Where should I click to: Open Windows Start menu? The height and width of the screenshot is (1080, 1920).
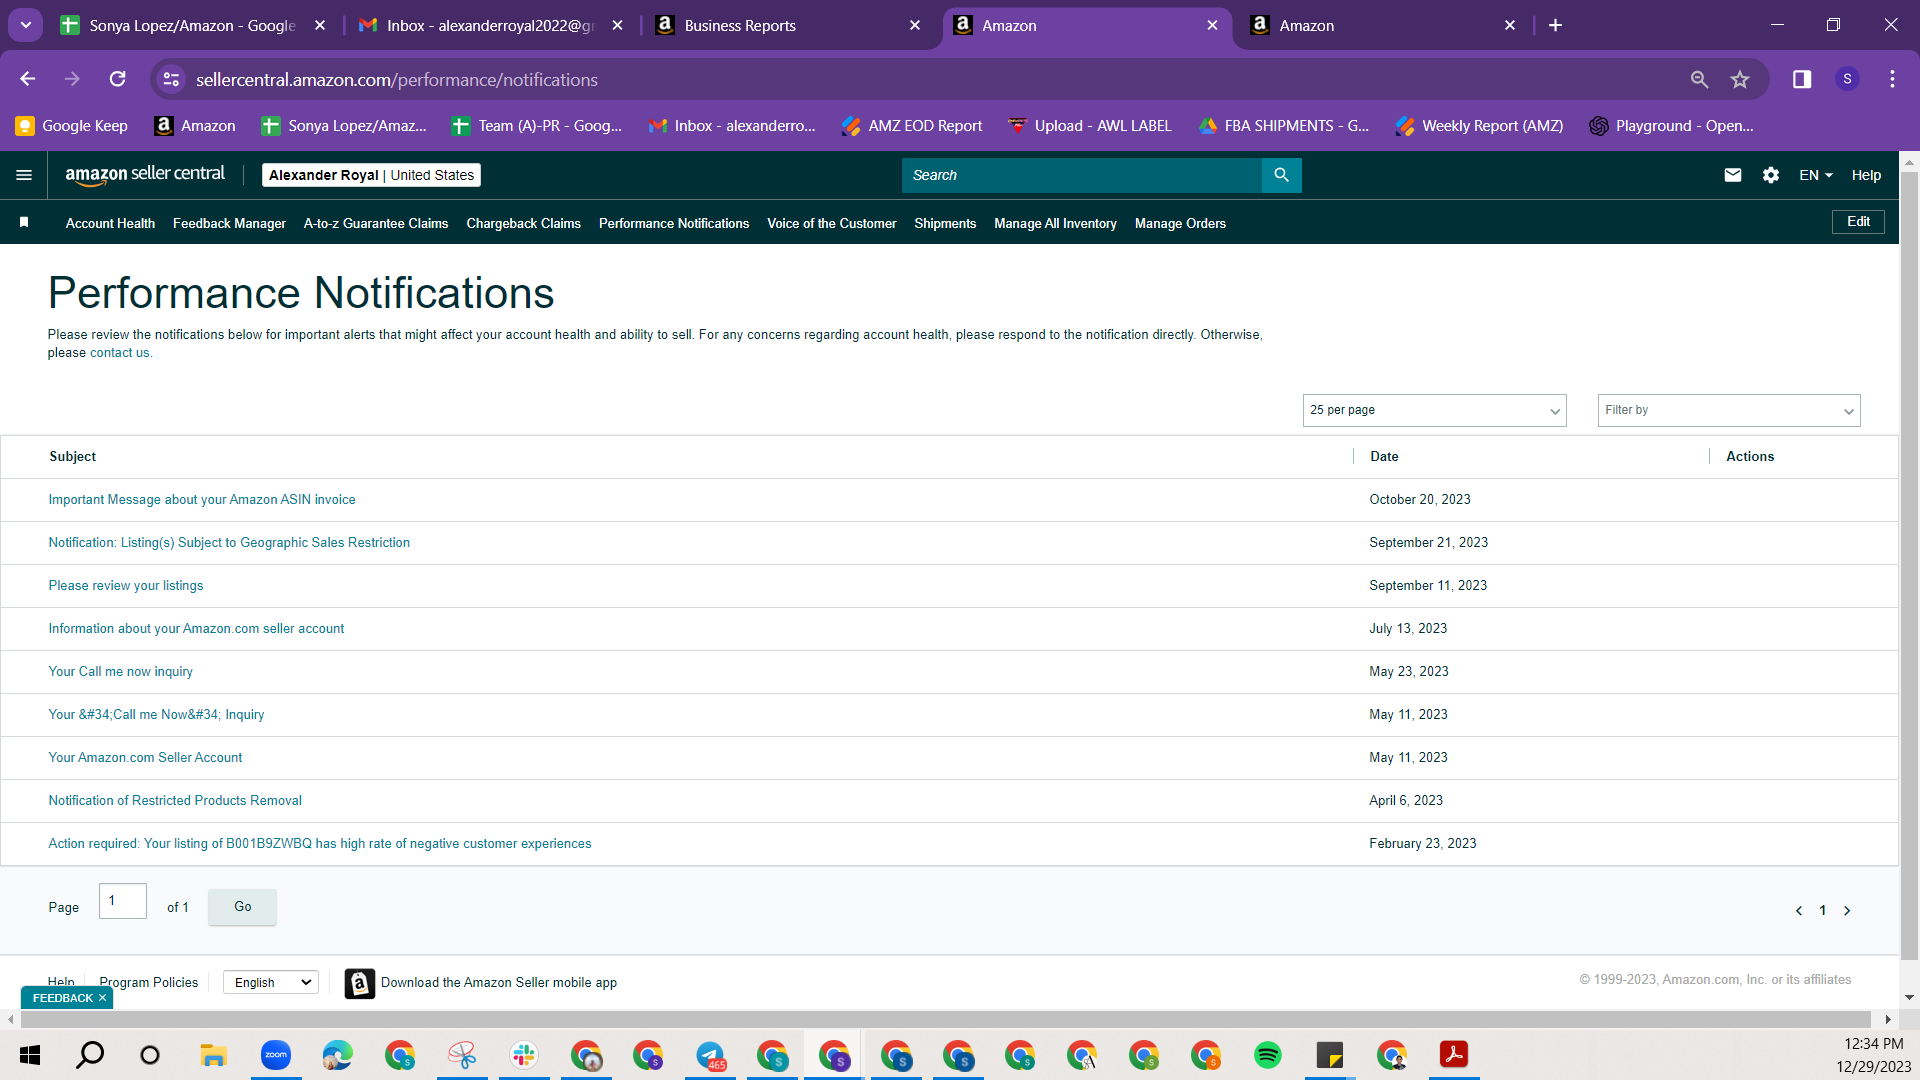coord(30,1055)
